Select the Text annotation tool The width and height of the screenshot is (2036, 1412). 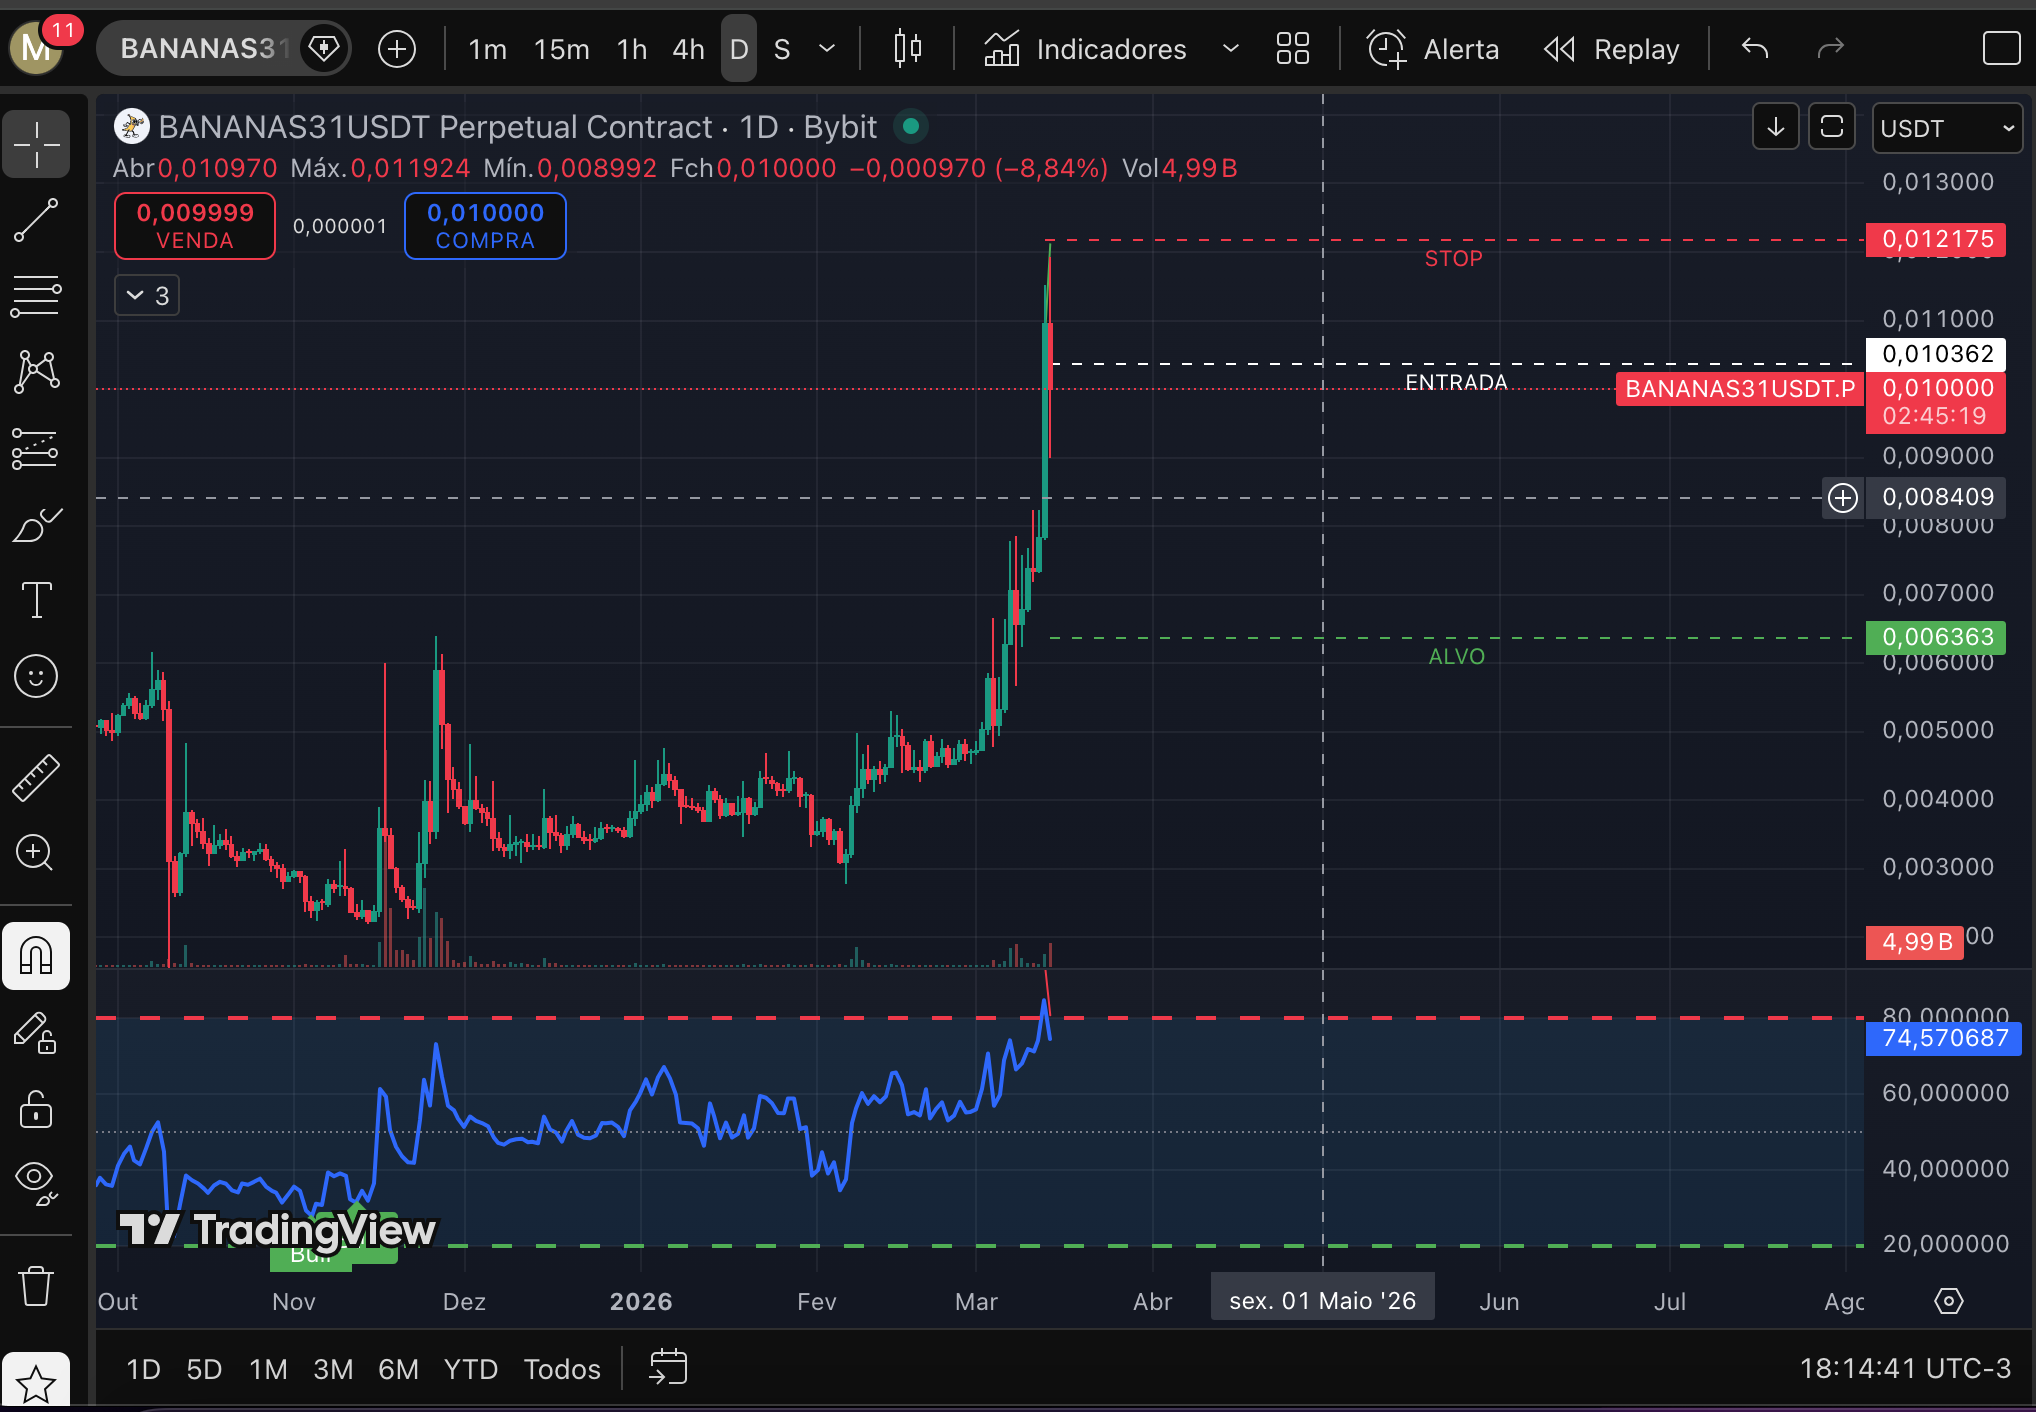[36, 600]
